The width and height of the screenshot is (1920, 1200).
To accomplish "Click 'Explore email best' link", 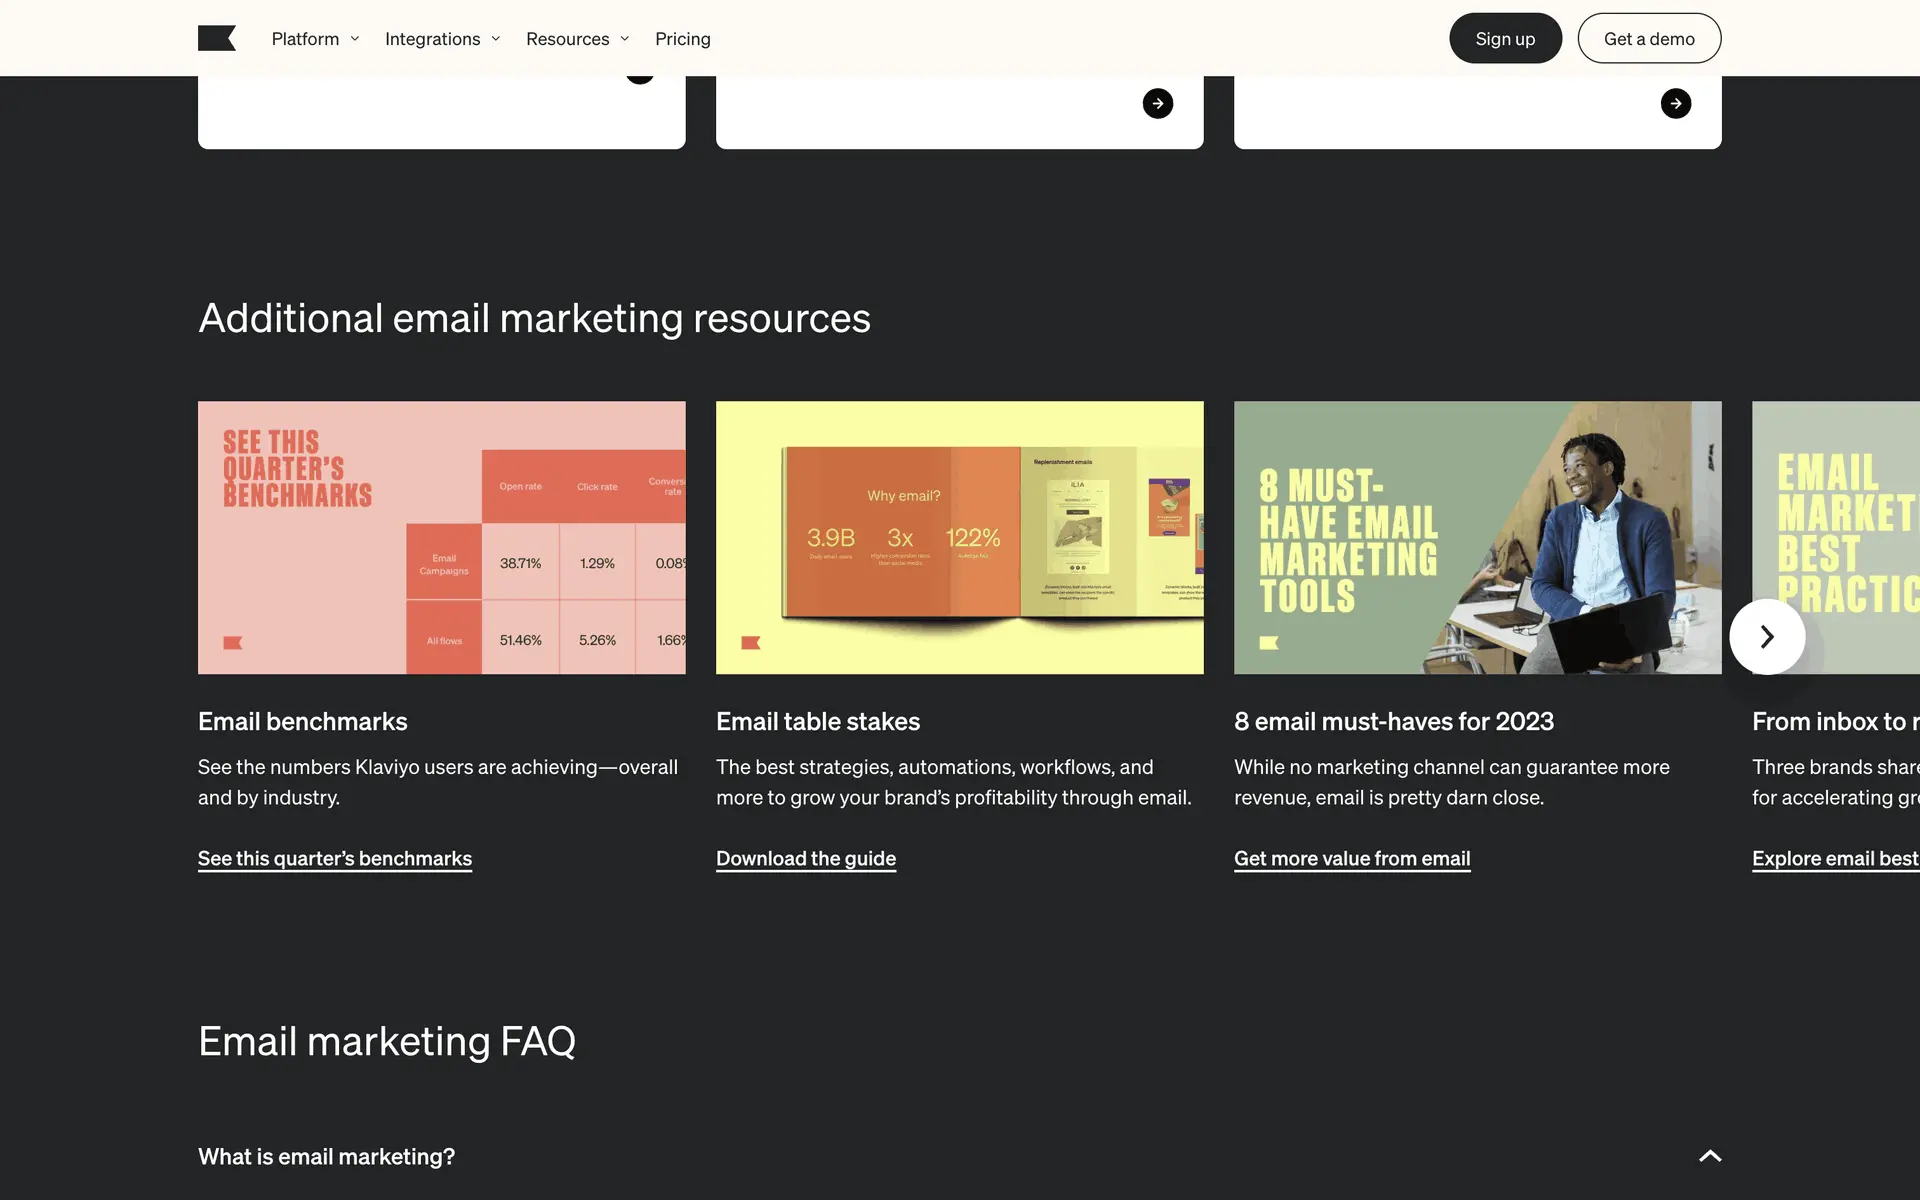I will (x=1834, y=858).
